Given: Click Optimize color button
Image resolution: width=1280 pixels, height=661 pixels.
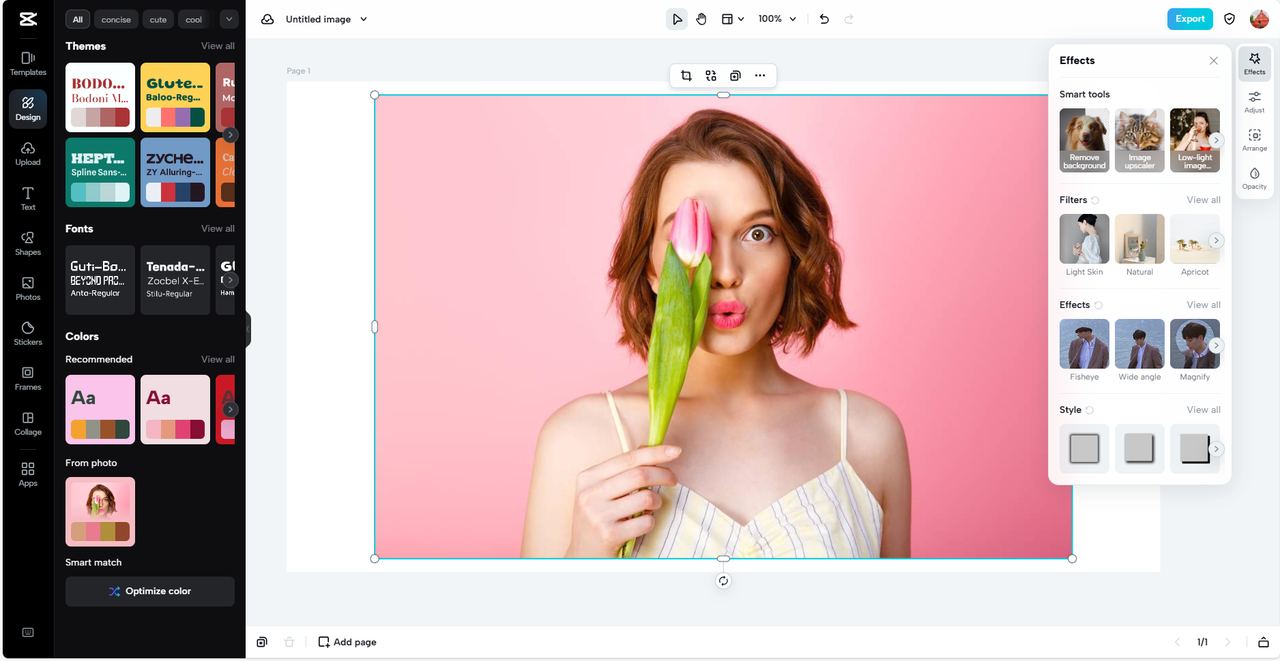Looking at the screenshot, I should point(150,591).
